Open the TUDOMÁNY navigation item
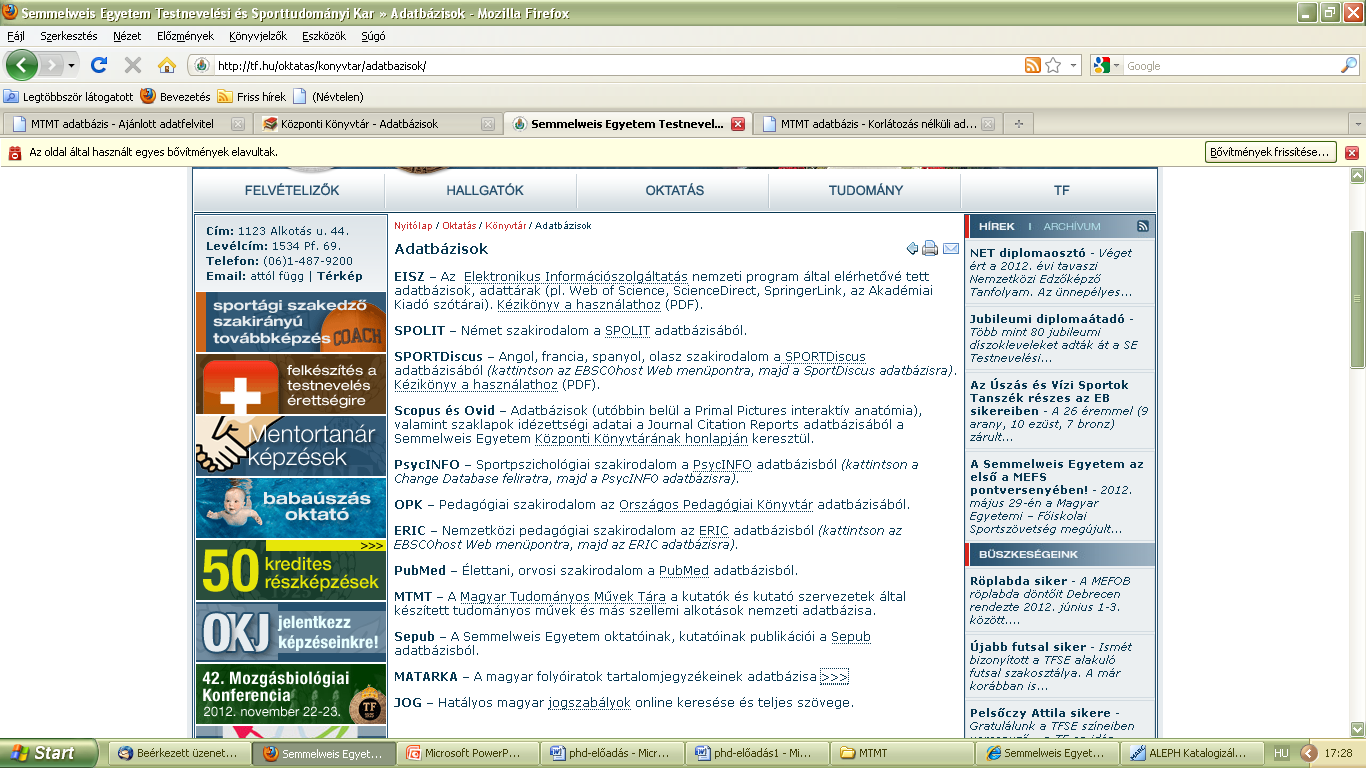Image resolution: width=1366 pixels, height=768 pixels. [866, 190]
